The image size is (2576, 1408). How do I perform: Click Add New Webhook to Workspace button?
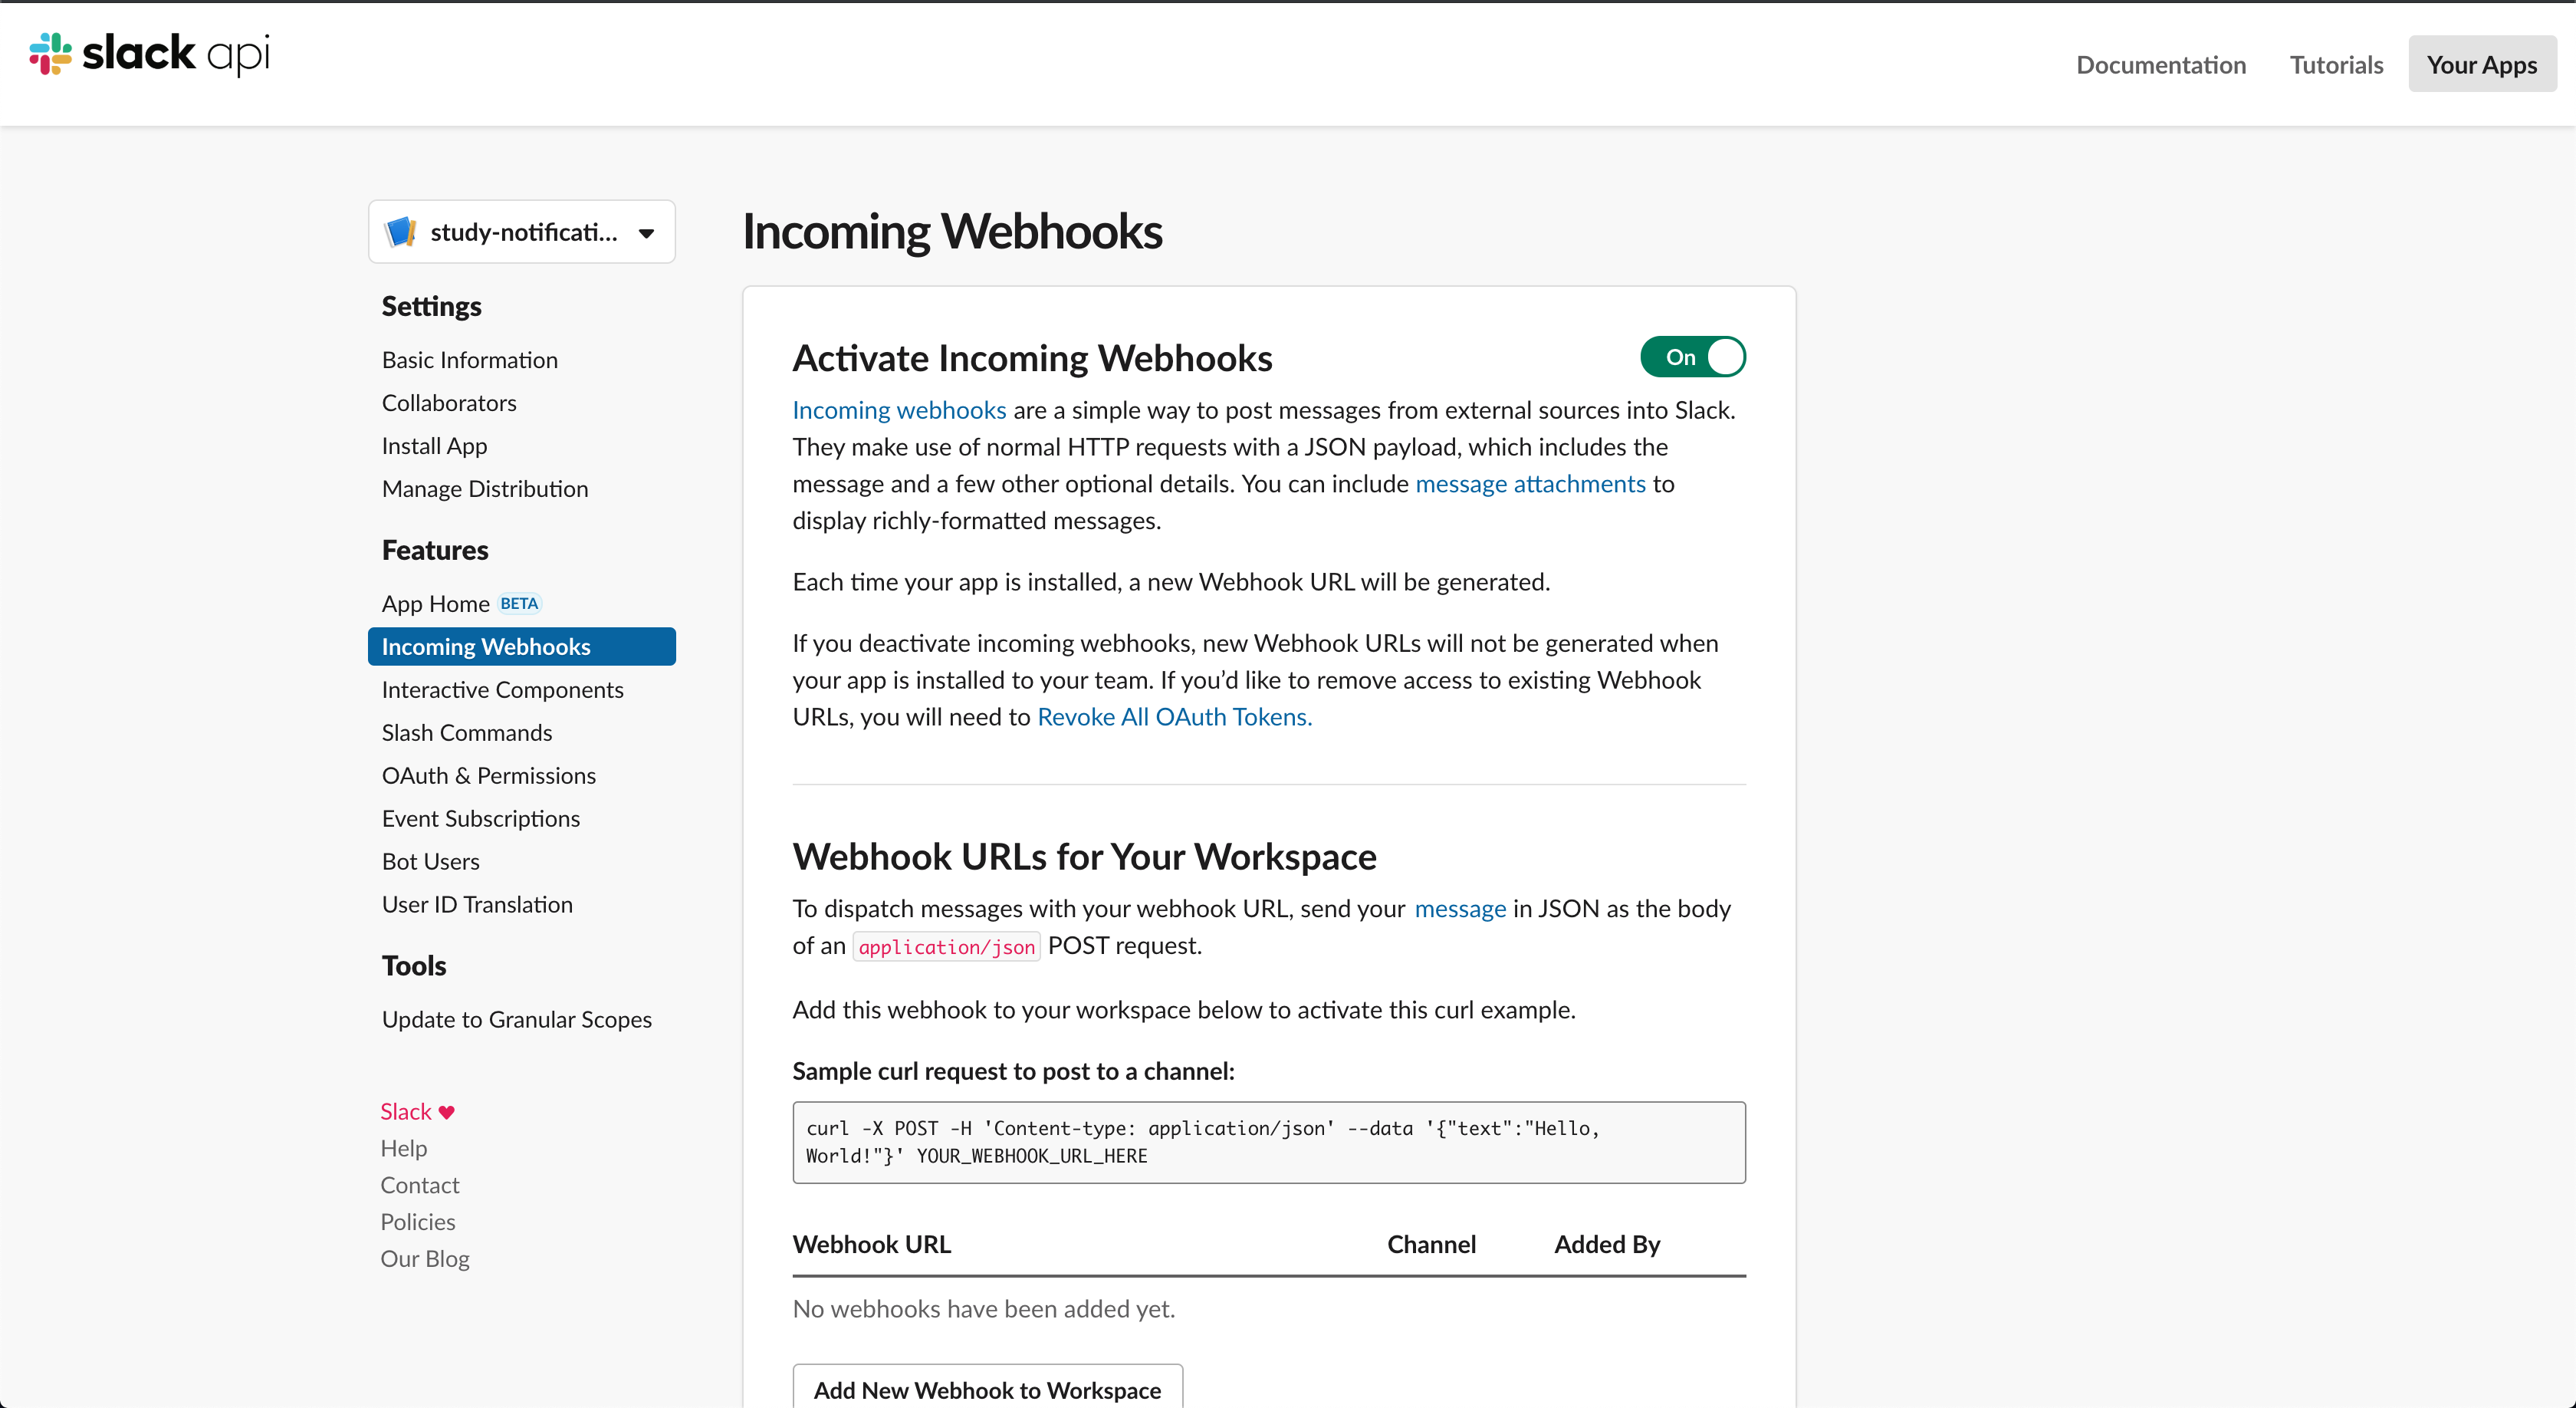click(x=987, y=1389)
